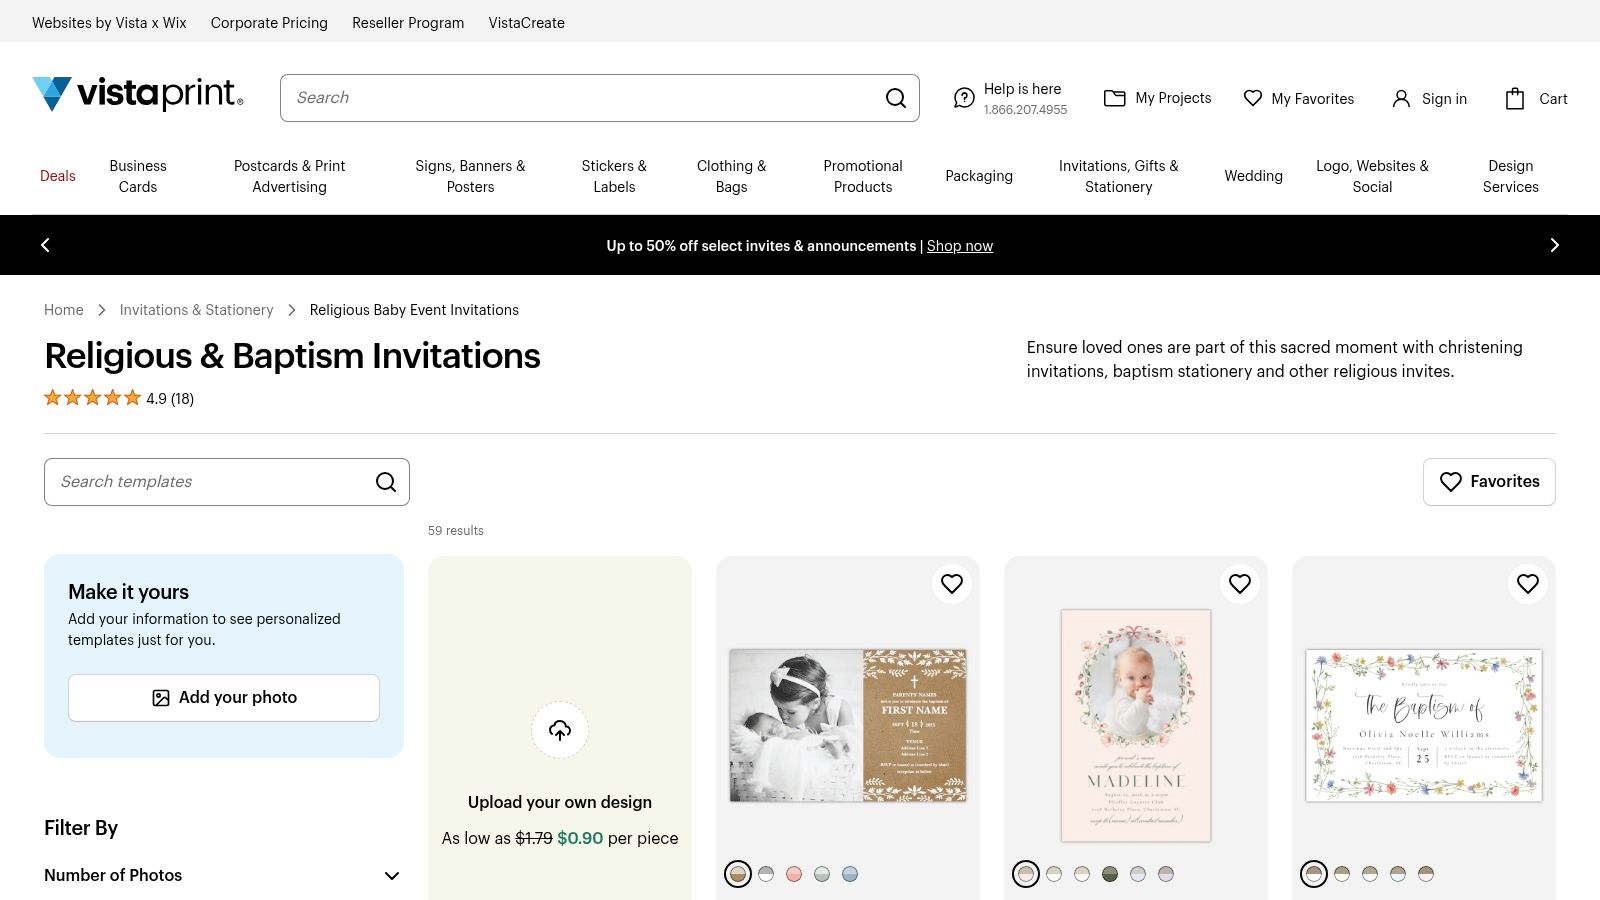Click the upload cloud icon

(560, 730)
